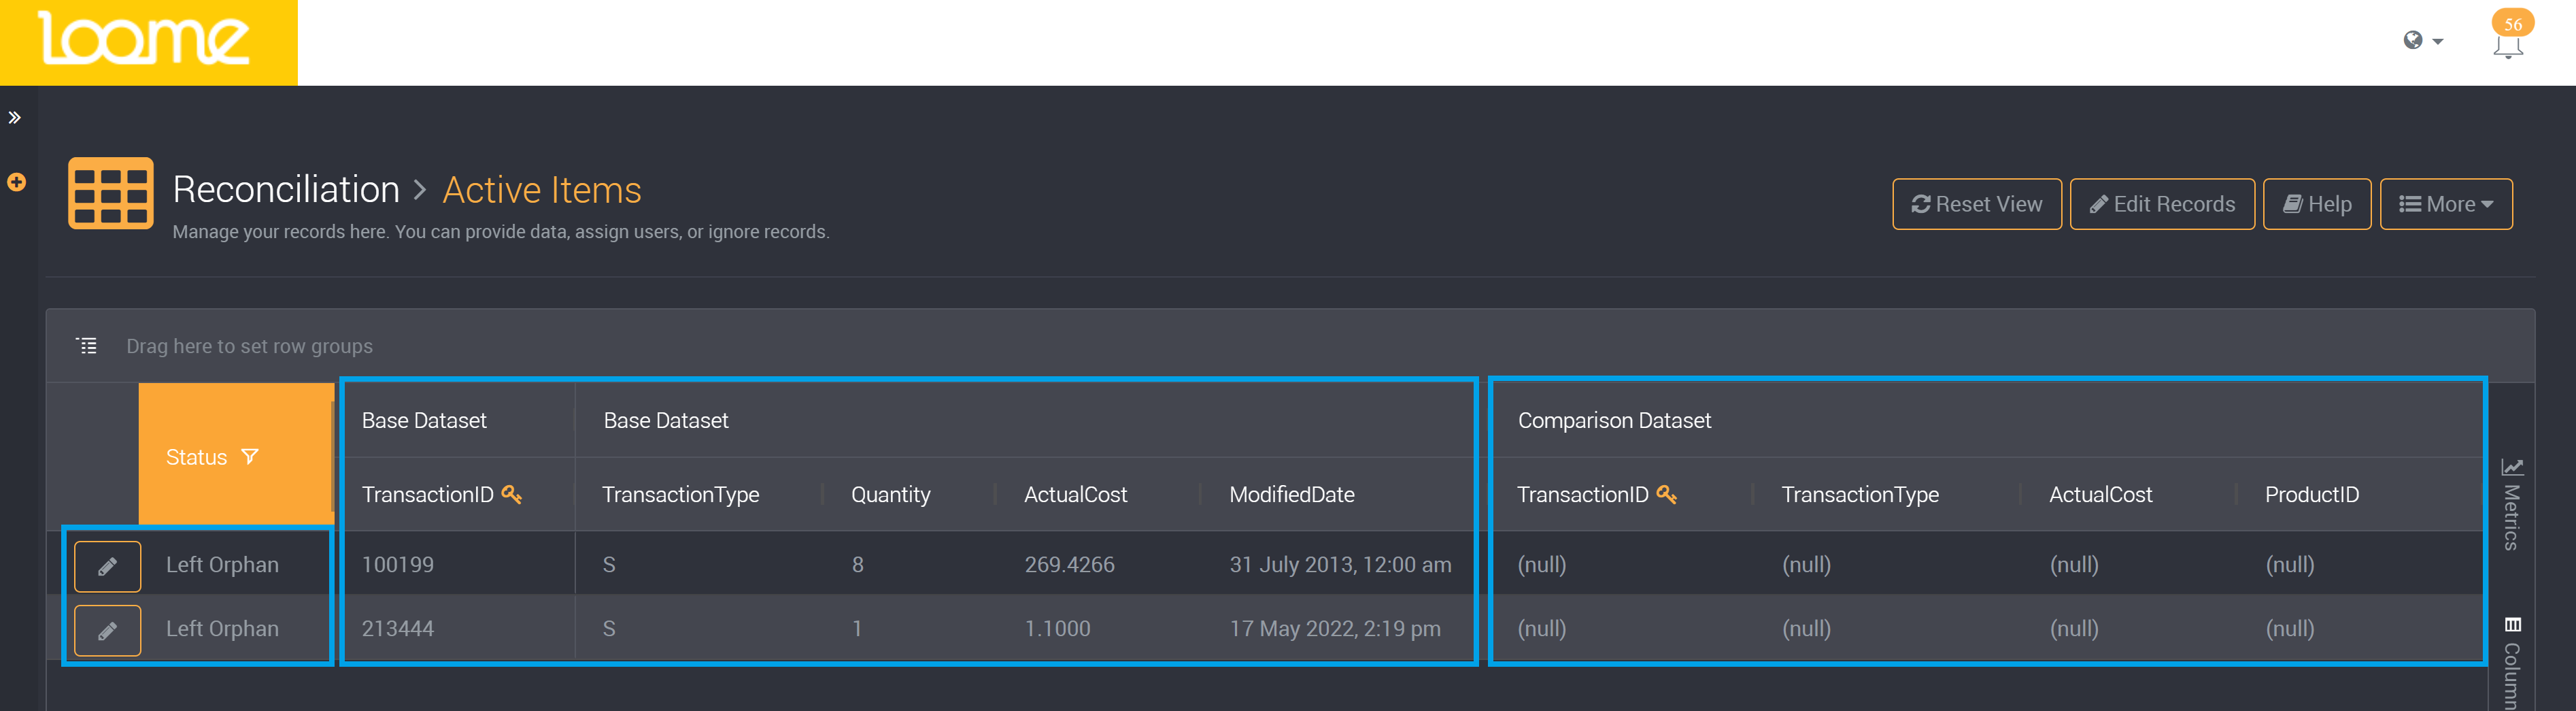Open the Help documentation button

point(2316,204)
